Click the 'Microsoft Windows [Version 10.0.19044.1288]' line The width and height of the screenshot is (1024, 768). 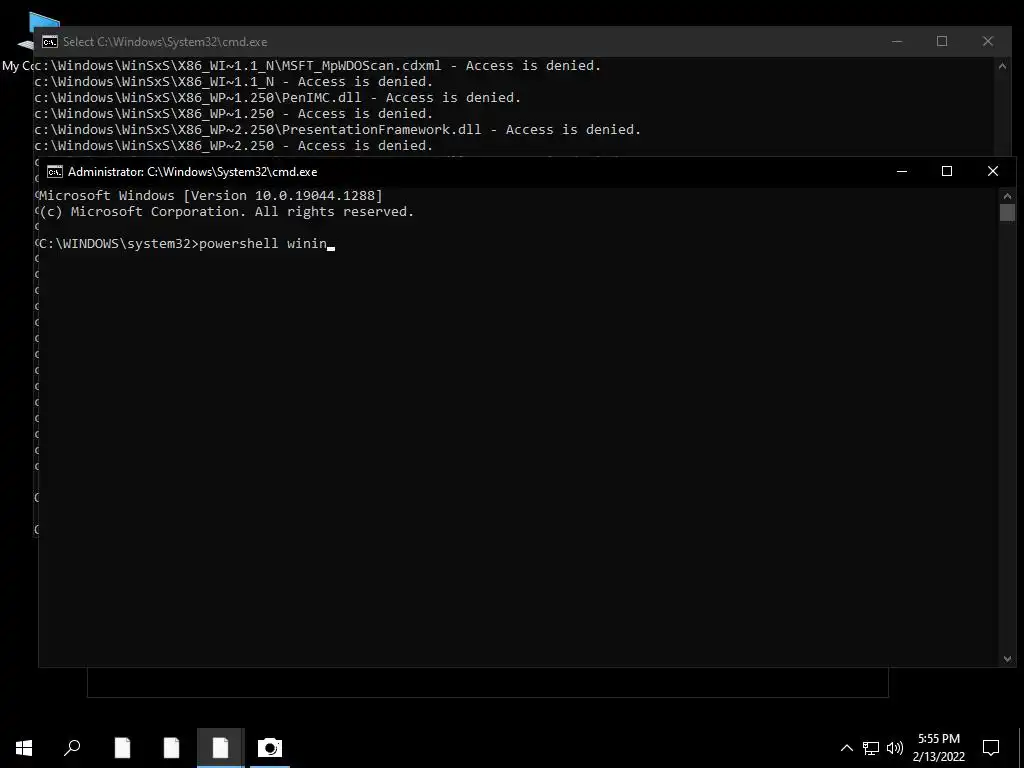(x=211, y=195)
